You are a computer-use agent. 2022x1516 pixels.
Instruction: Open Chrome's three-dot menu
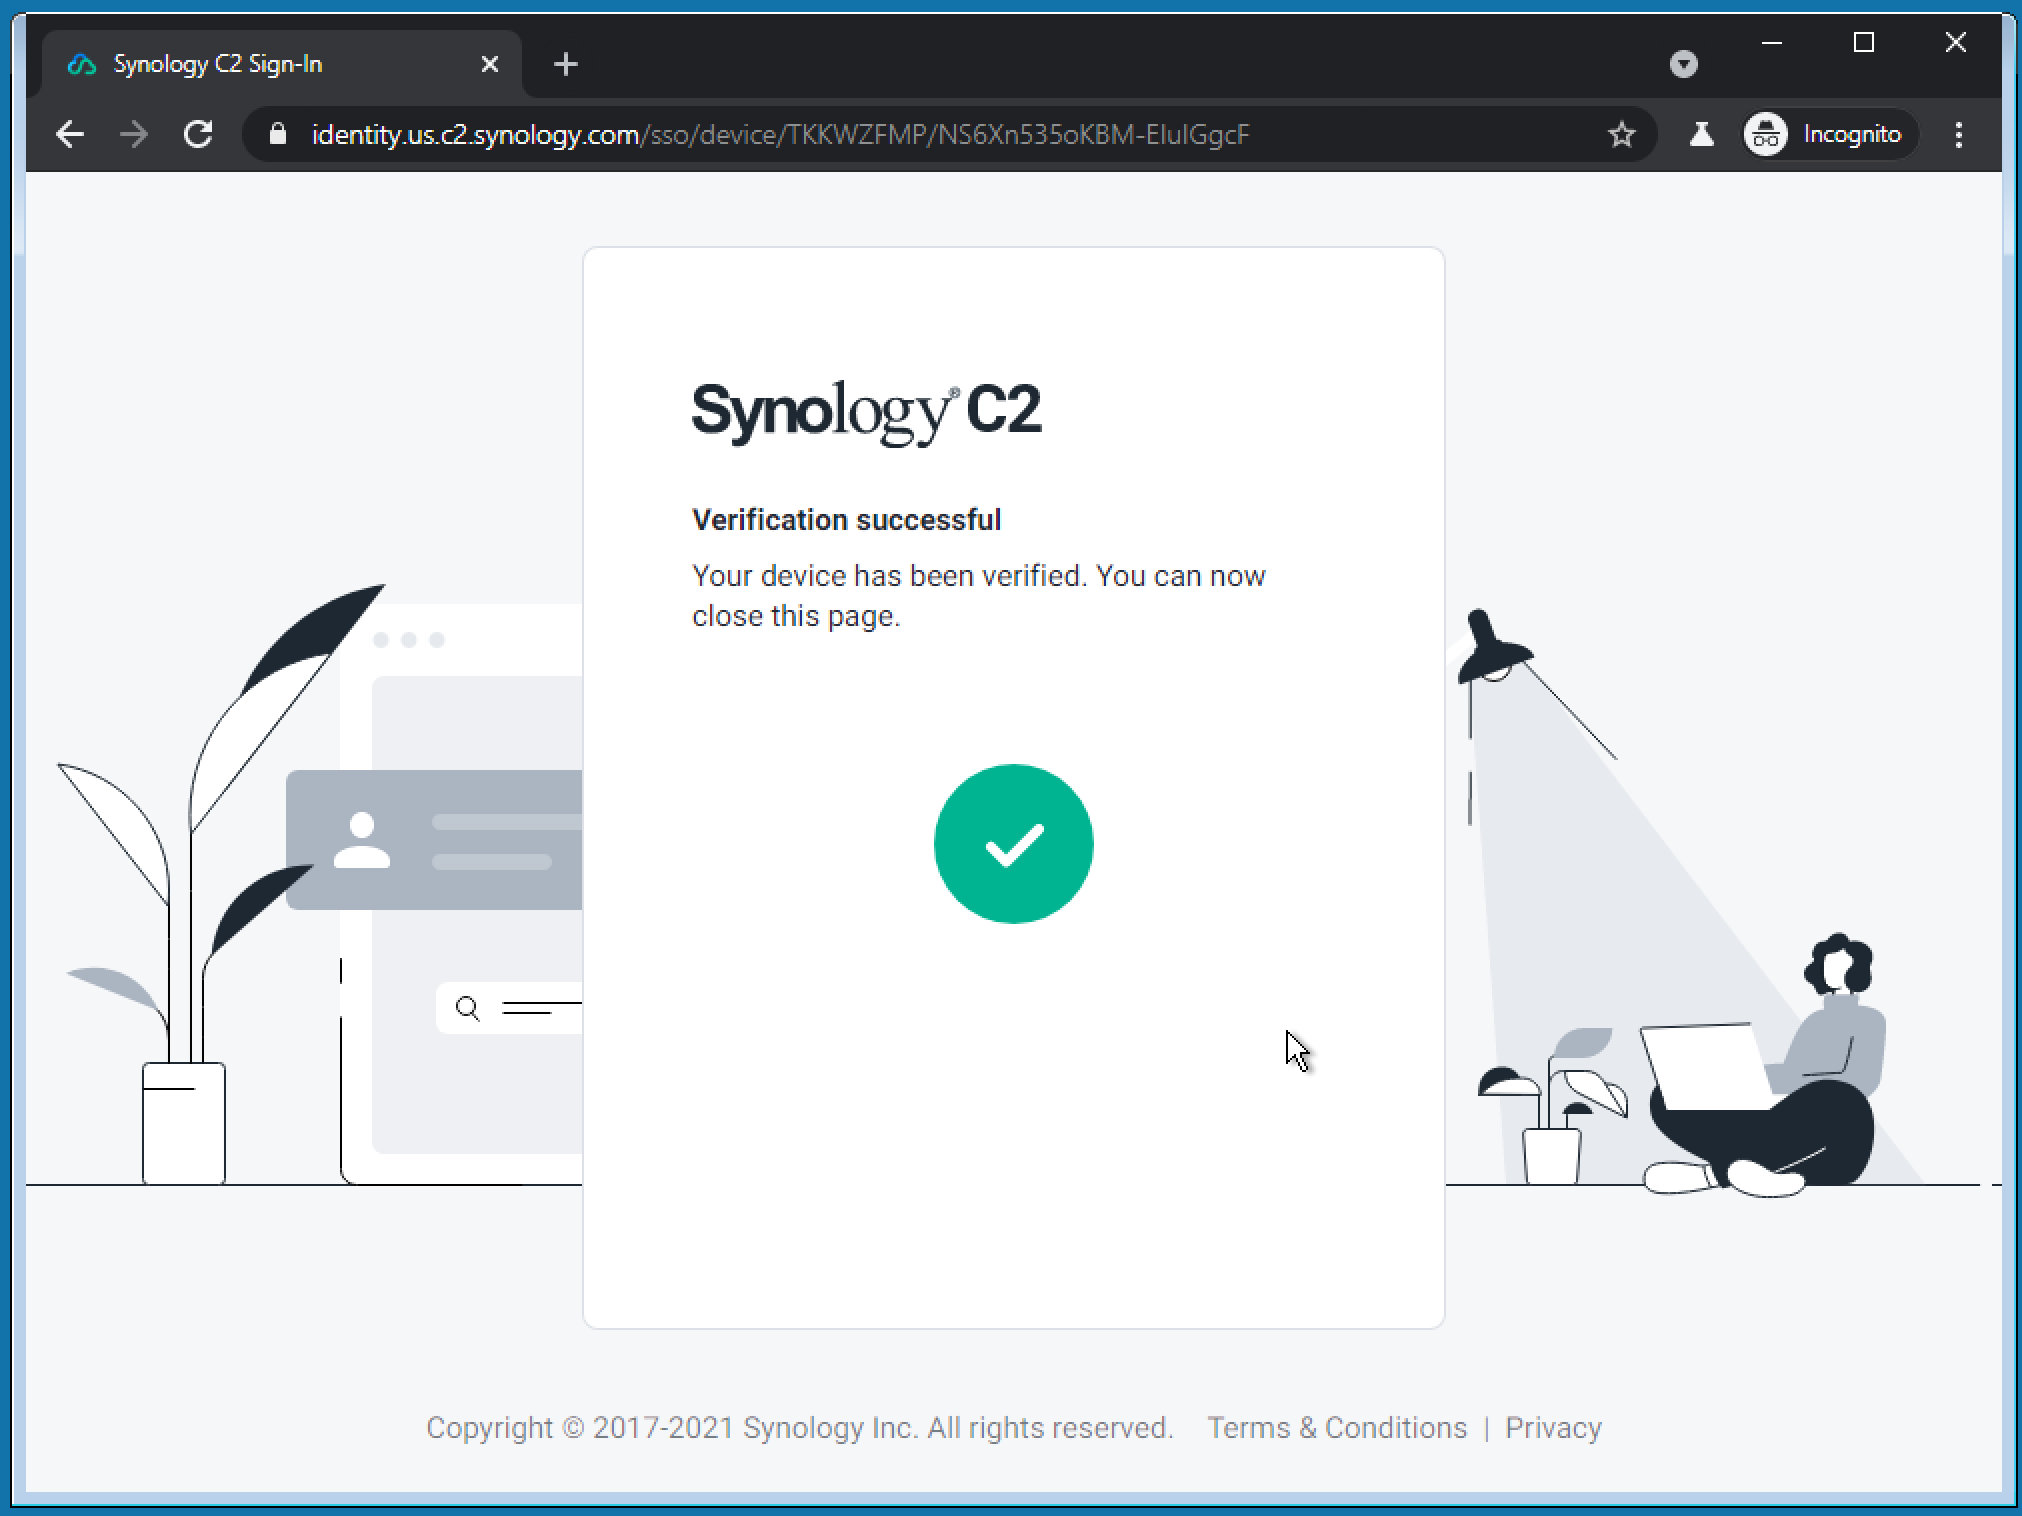click(x=1959, y=134)
